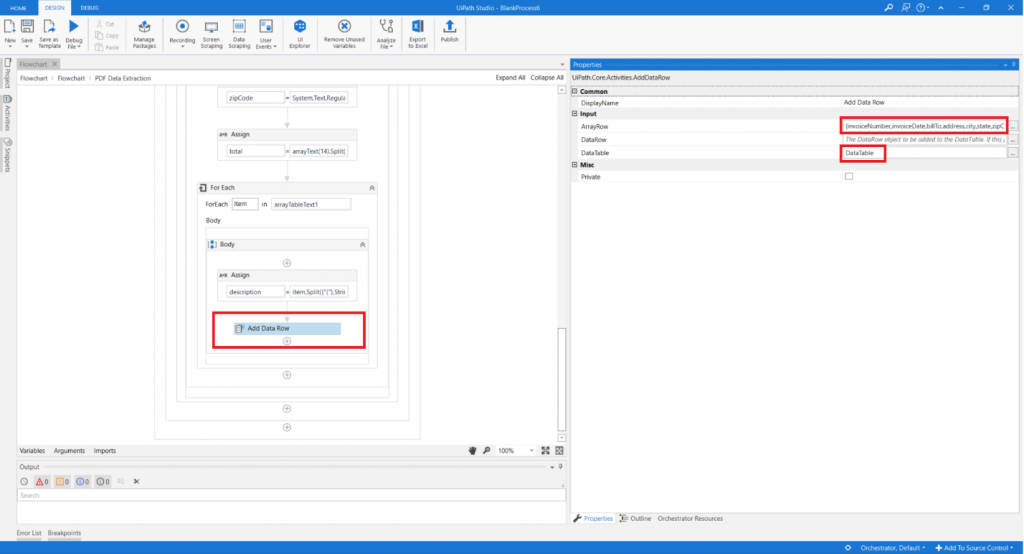Open the Project side panel
The image size is (1024, 554).
(8, 73)
